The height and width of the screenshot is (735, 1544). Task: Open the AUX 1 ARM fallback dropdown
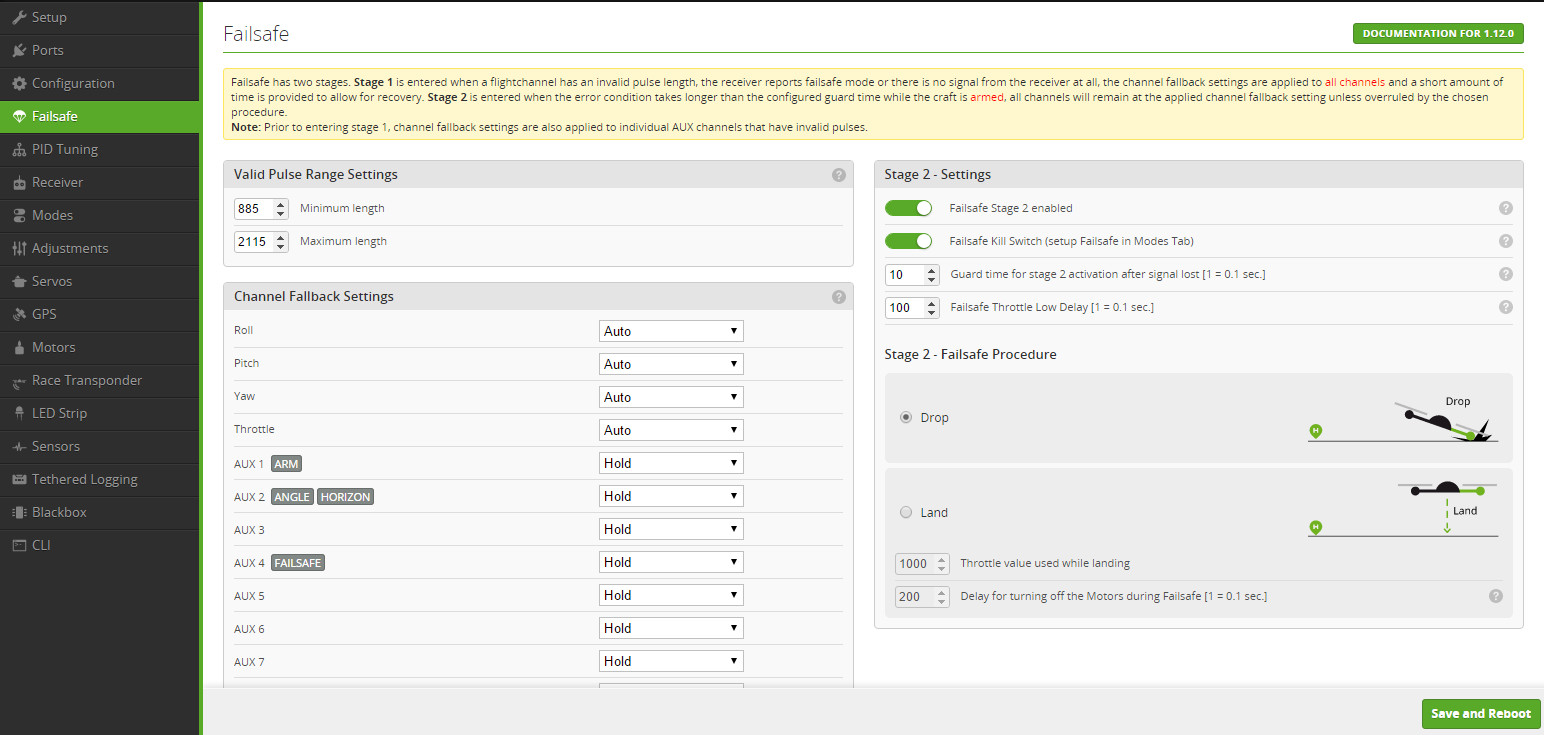tap(671, 463)
